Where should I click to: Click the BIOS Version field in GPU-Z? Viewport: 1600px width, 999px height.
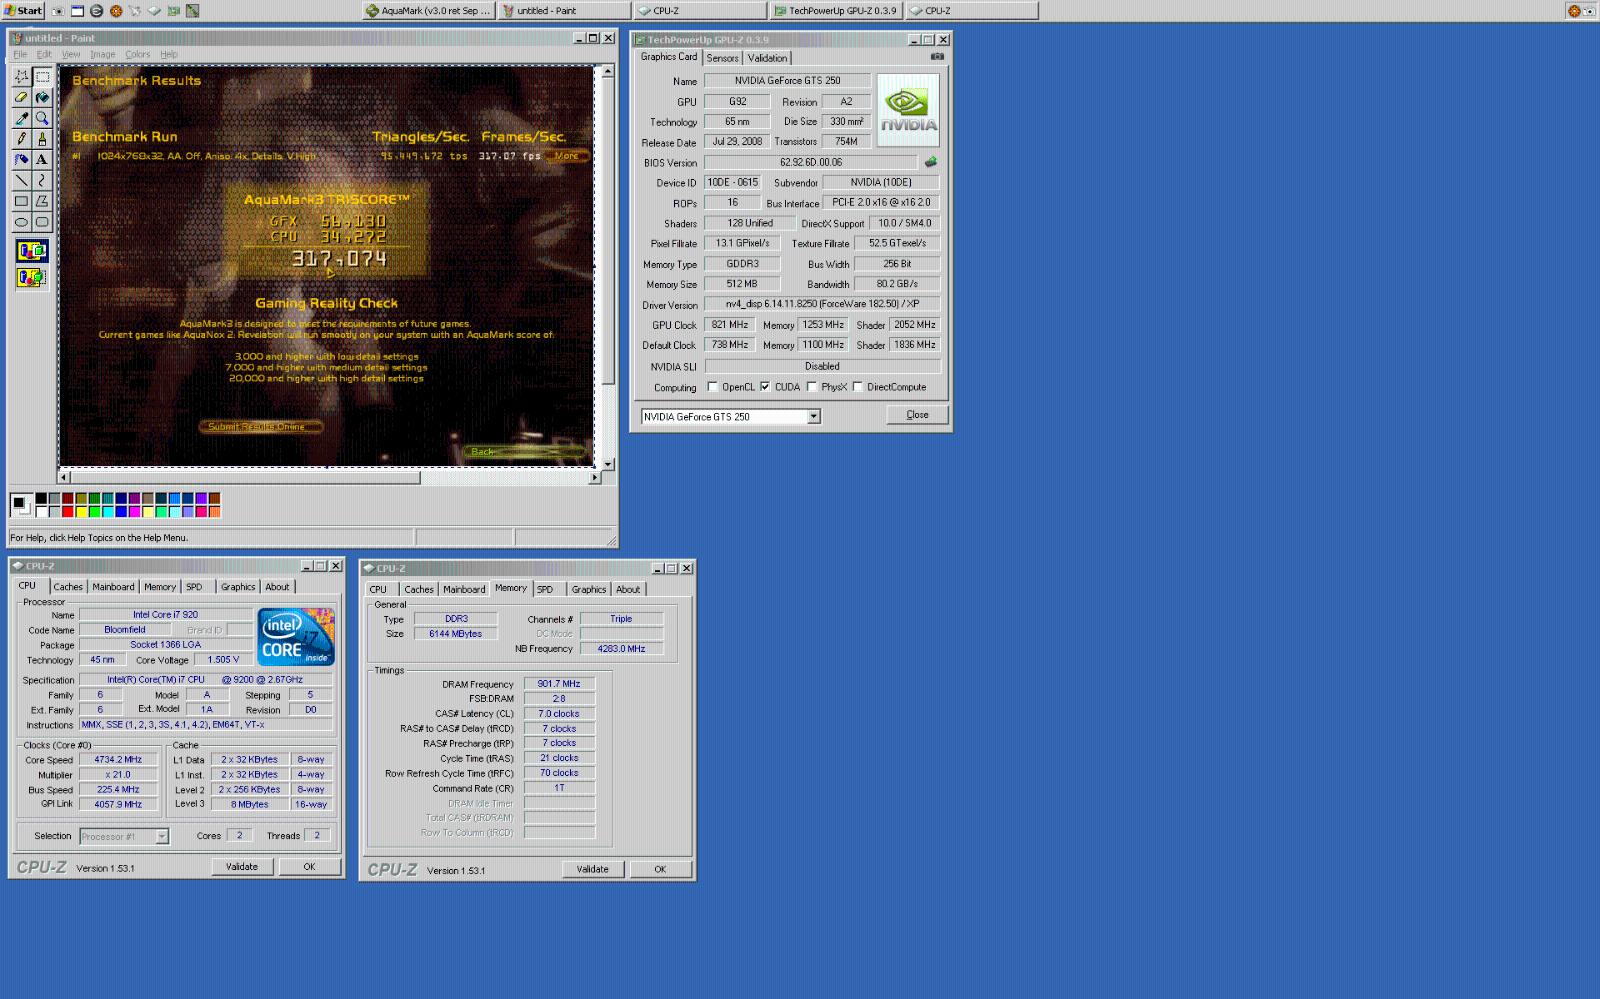click(811, 162)
